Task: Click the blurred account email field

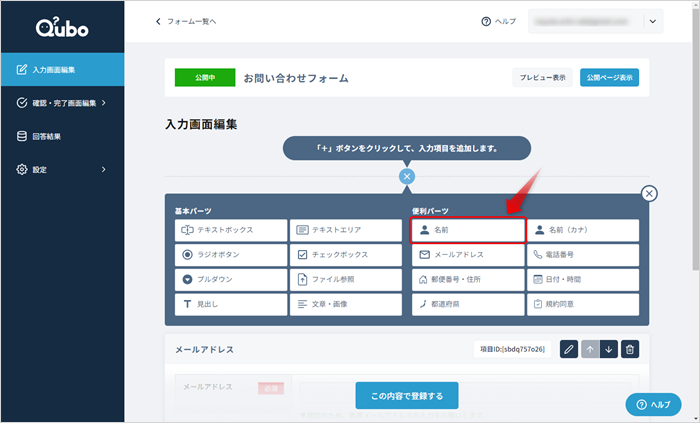Action: click(582, 21)
